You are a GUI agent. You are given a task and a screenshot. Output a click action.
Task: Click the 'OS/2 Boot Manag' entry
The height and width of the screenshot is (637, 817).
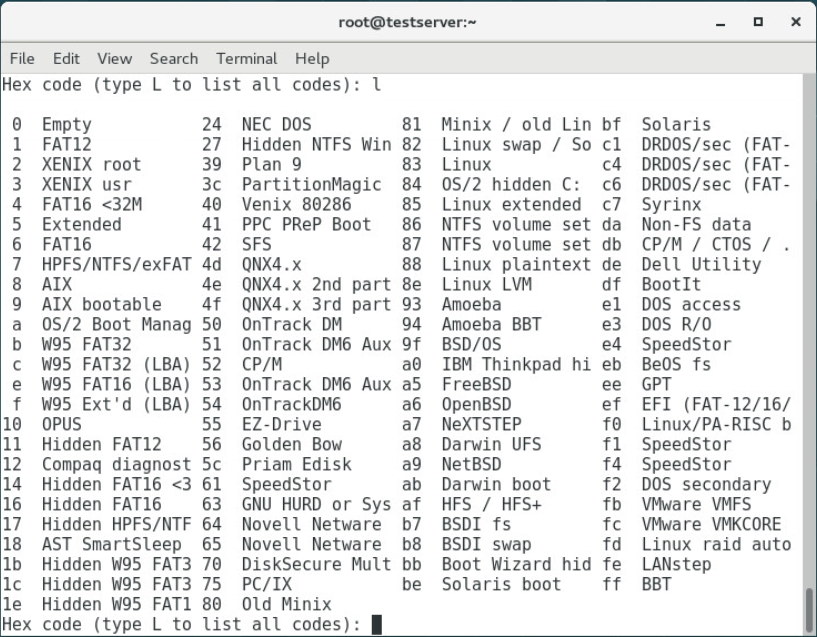(x=117, y=324)
